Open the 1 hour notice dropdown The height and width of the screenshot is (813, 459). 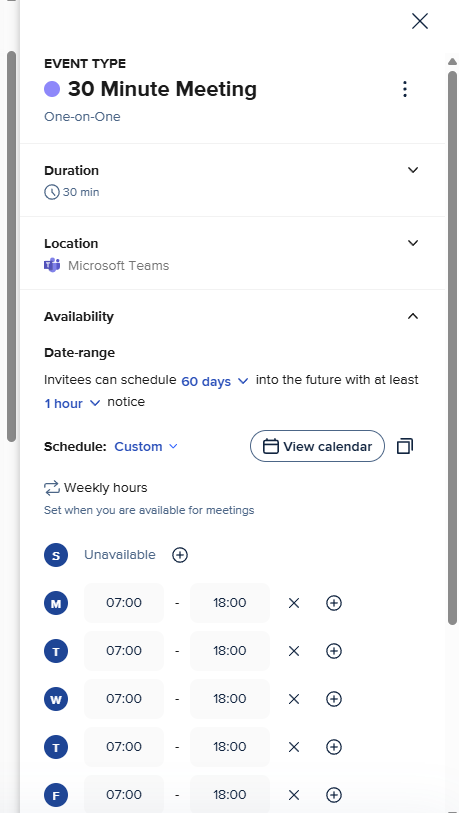[x=72, y=403]
